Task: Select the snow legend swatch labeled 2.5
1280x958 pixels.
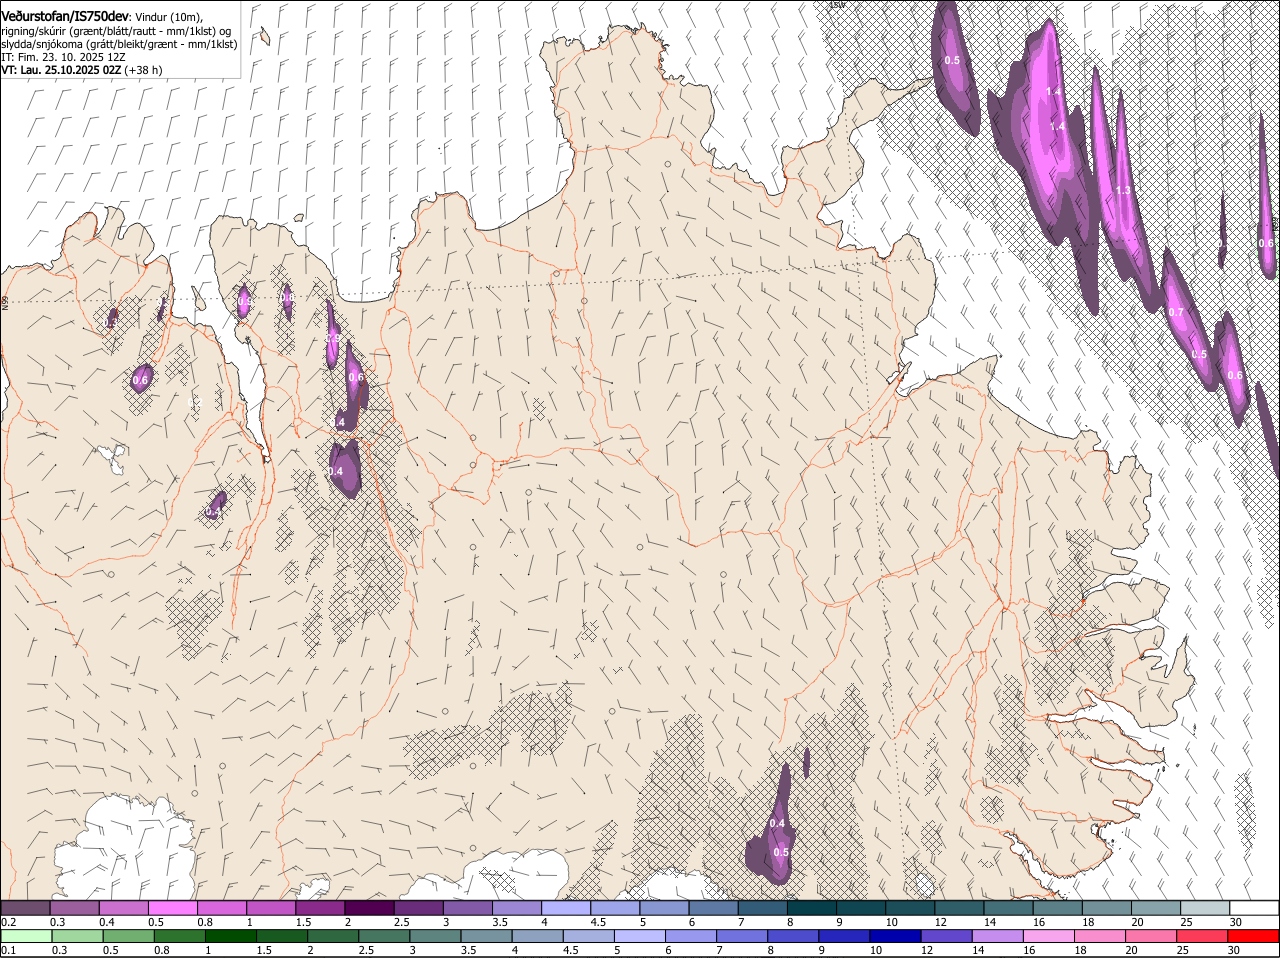Action: click(x=419, y=907)
